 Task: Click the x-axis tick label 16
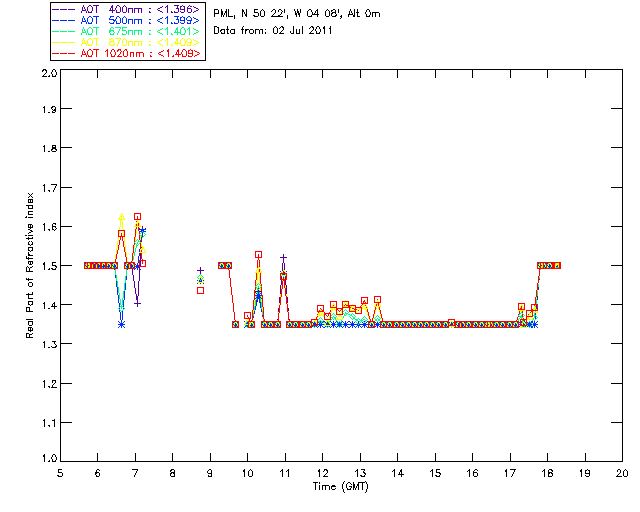[473, 473]
